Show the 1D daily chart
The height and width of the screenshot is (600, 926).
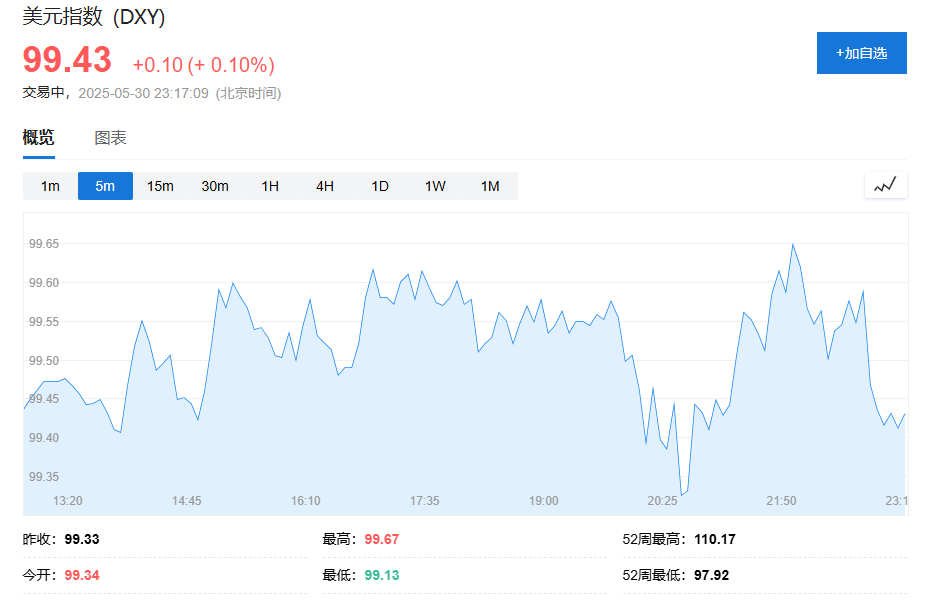click(x=380, y=186)
